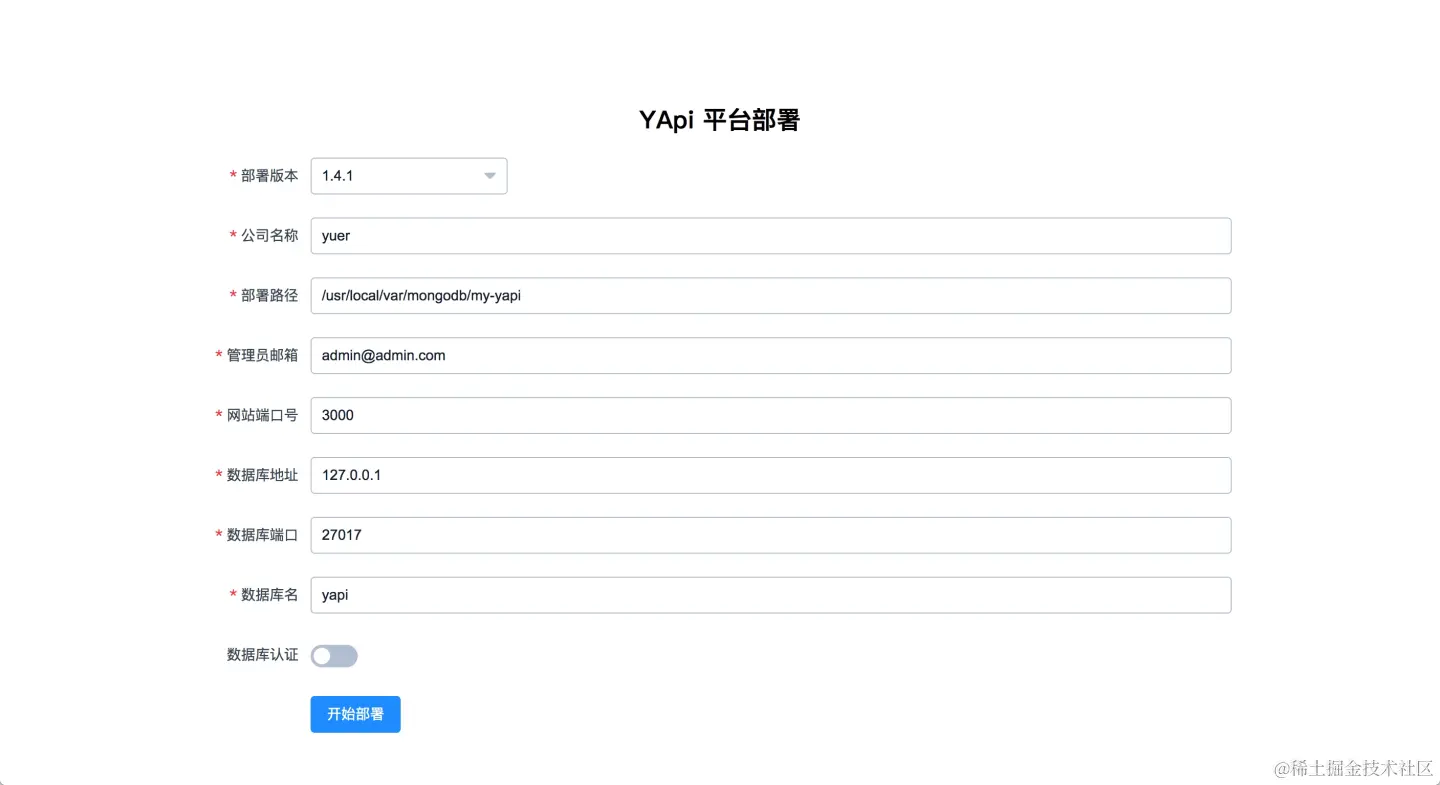Click the 数据库名 label
The height and width of the screenshot is (785, 1440).
click(269, 595)
